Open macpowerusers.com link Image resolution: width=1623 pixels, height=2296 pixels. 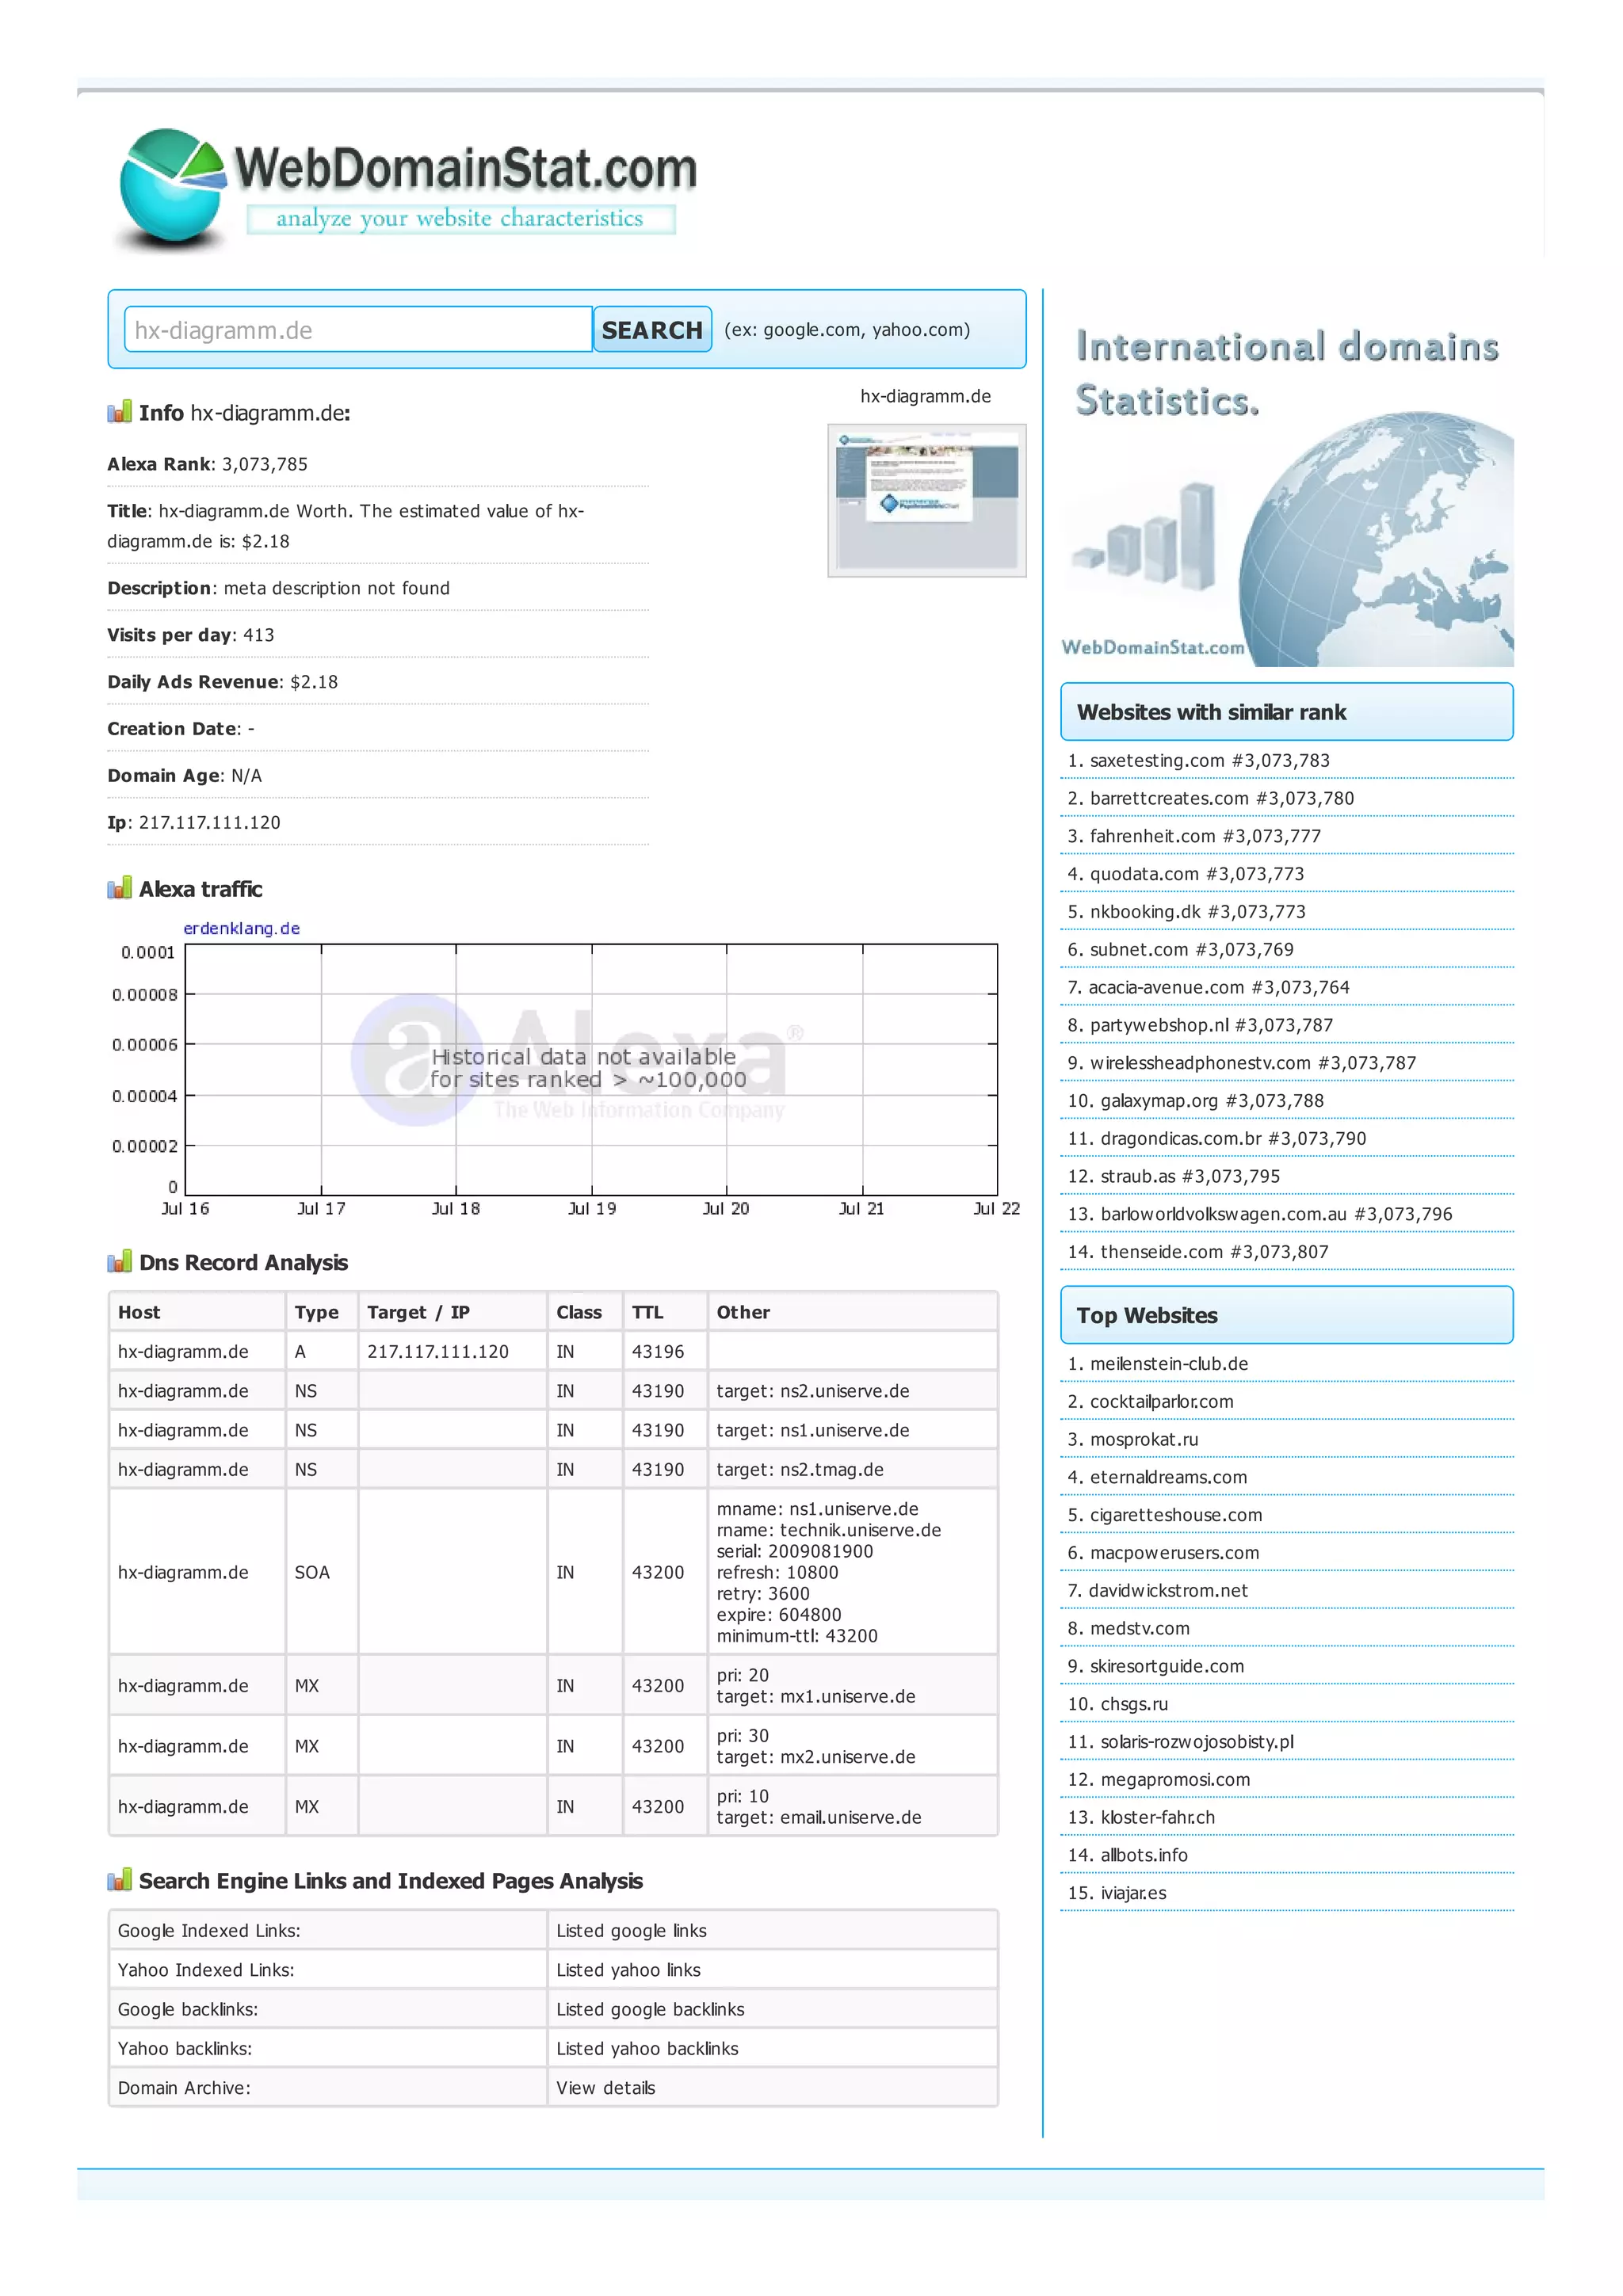(1174, 1553)
